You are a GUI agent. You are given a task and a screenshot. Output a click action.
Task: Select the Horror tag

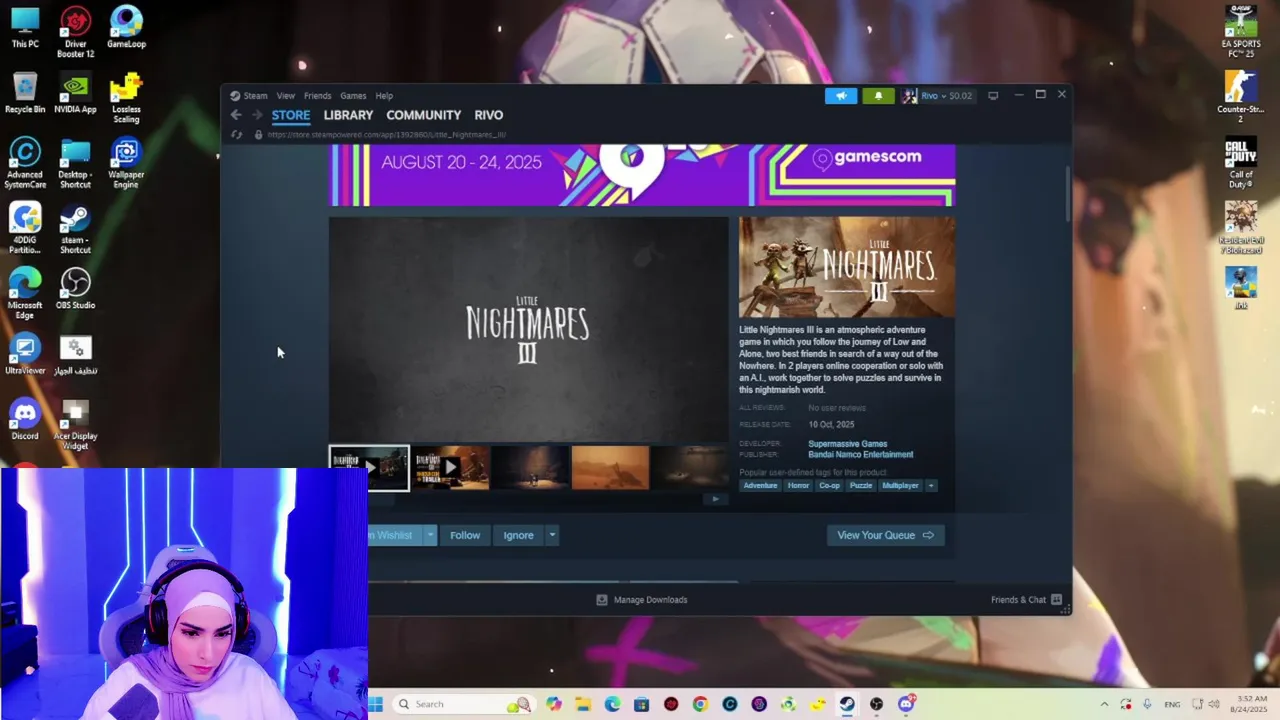798,486
